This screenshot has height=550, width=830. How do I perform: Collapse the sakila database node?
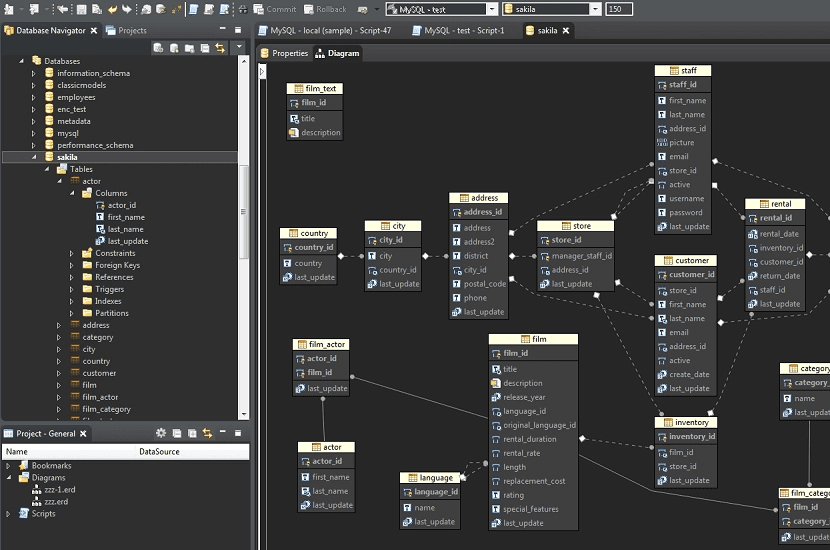(x=33, y=157)
